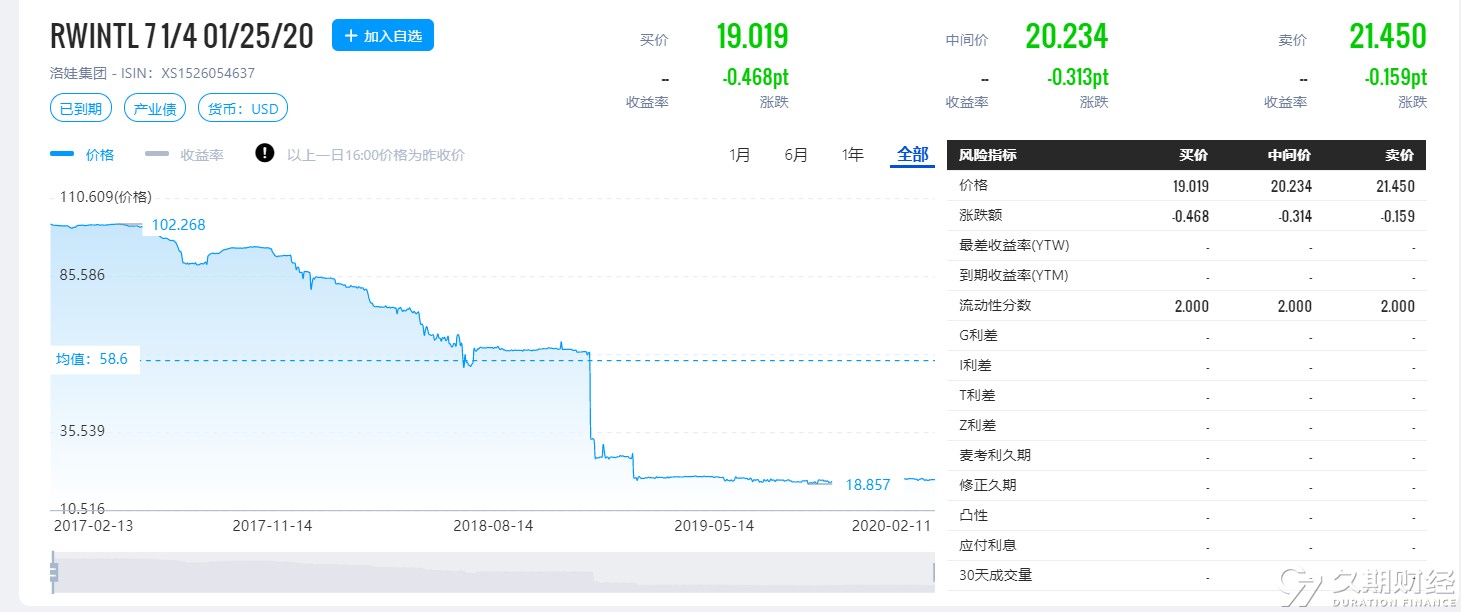1461x612 pixels.
Task: Click the 卖价 value 21.450 in header
Action: (1387, 37)
